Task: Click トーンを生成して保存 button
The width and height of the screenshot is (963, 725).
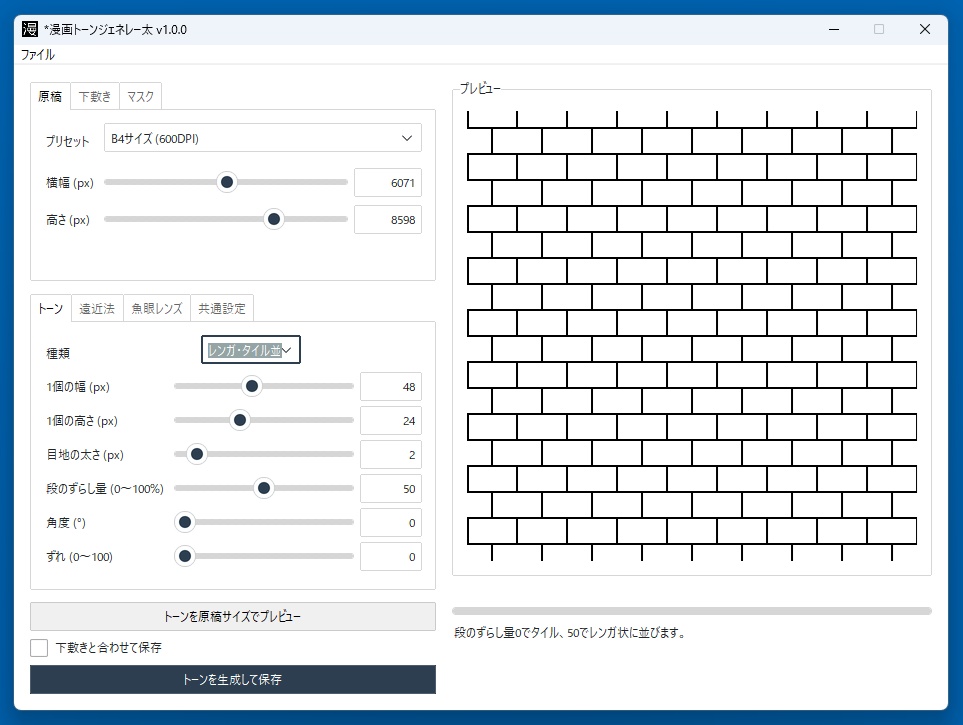Action: coord(233,680)
